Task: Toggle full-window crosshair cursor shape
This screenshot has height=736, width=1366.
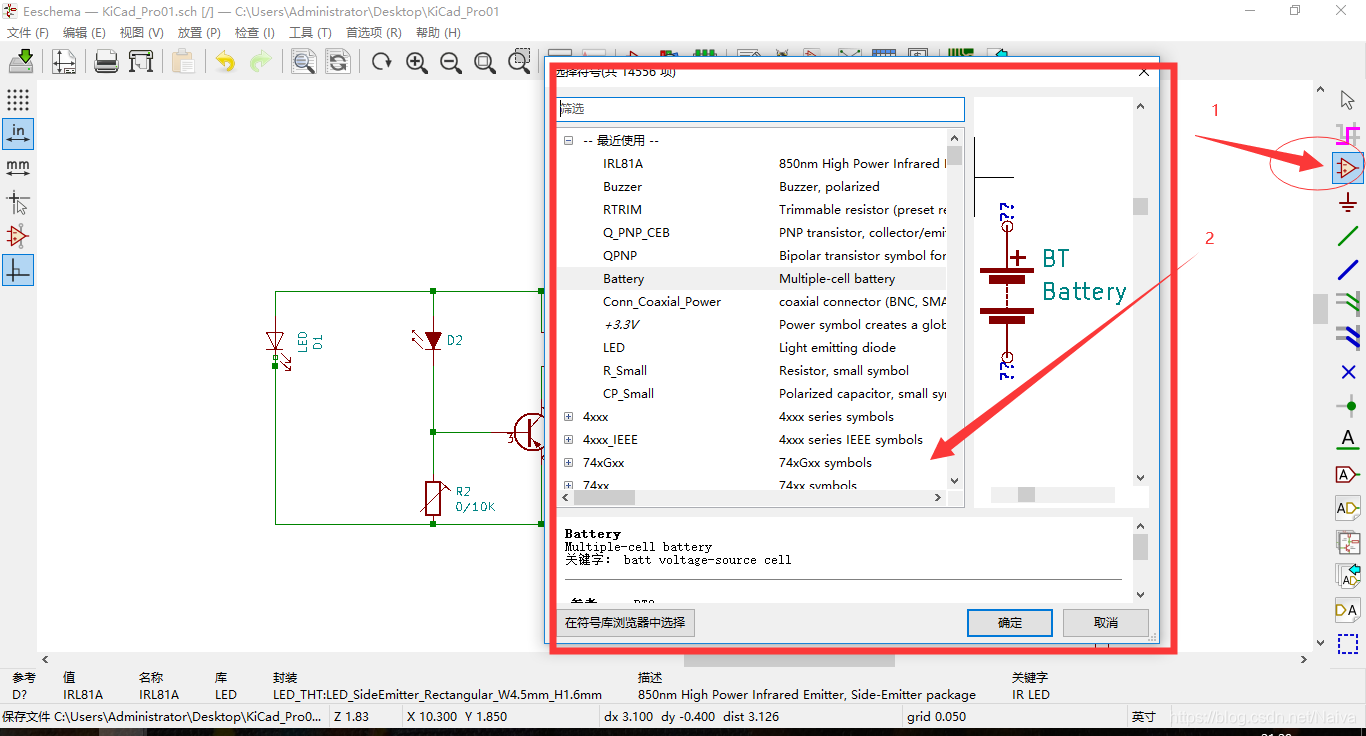Action: [x=18, y=203]
